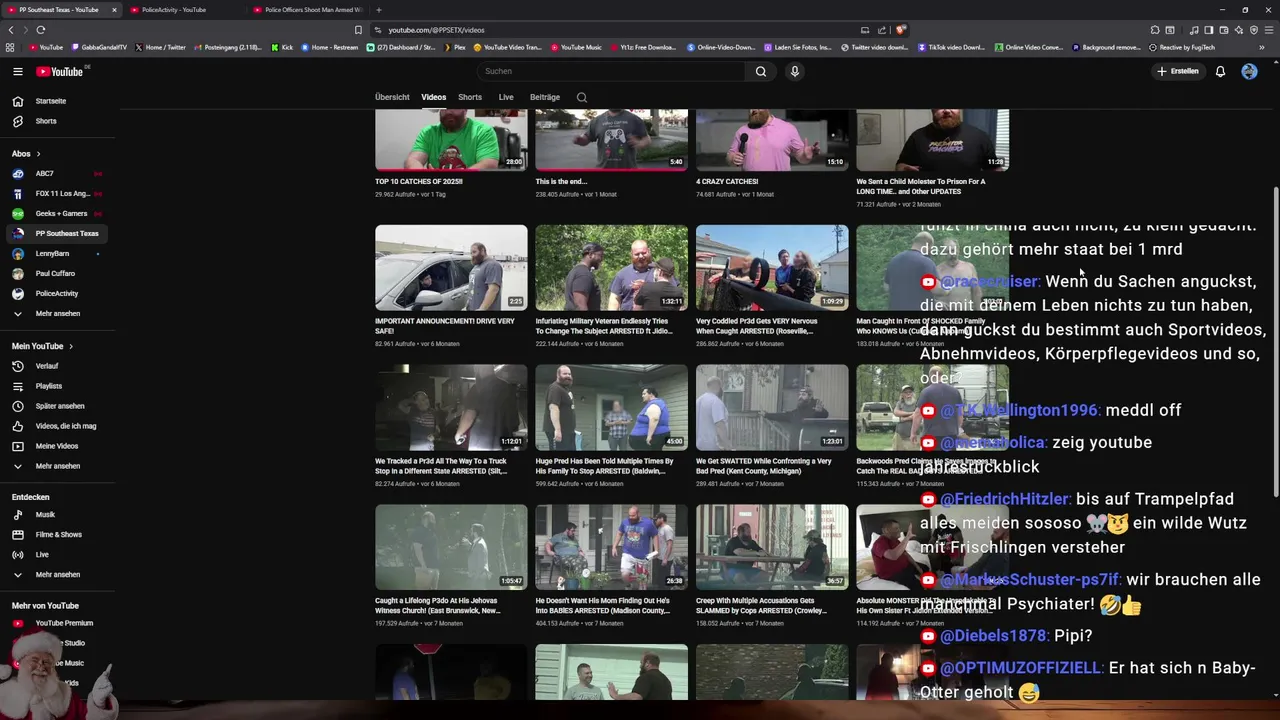Viewport: 1280px width, 720px height.
Task: Go back in browser history
Action: pyautogui.click(x=11, y=30)
